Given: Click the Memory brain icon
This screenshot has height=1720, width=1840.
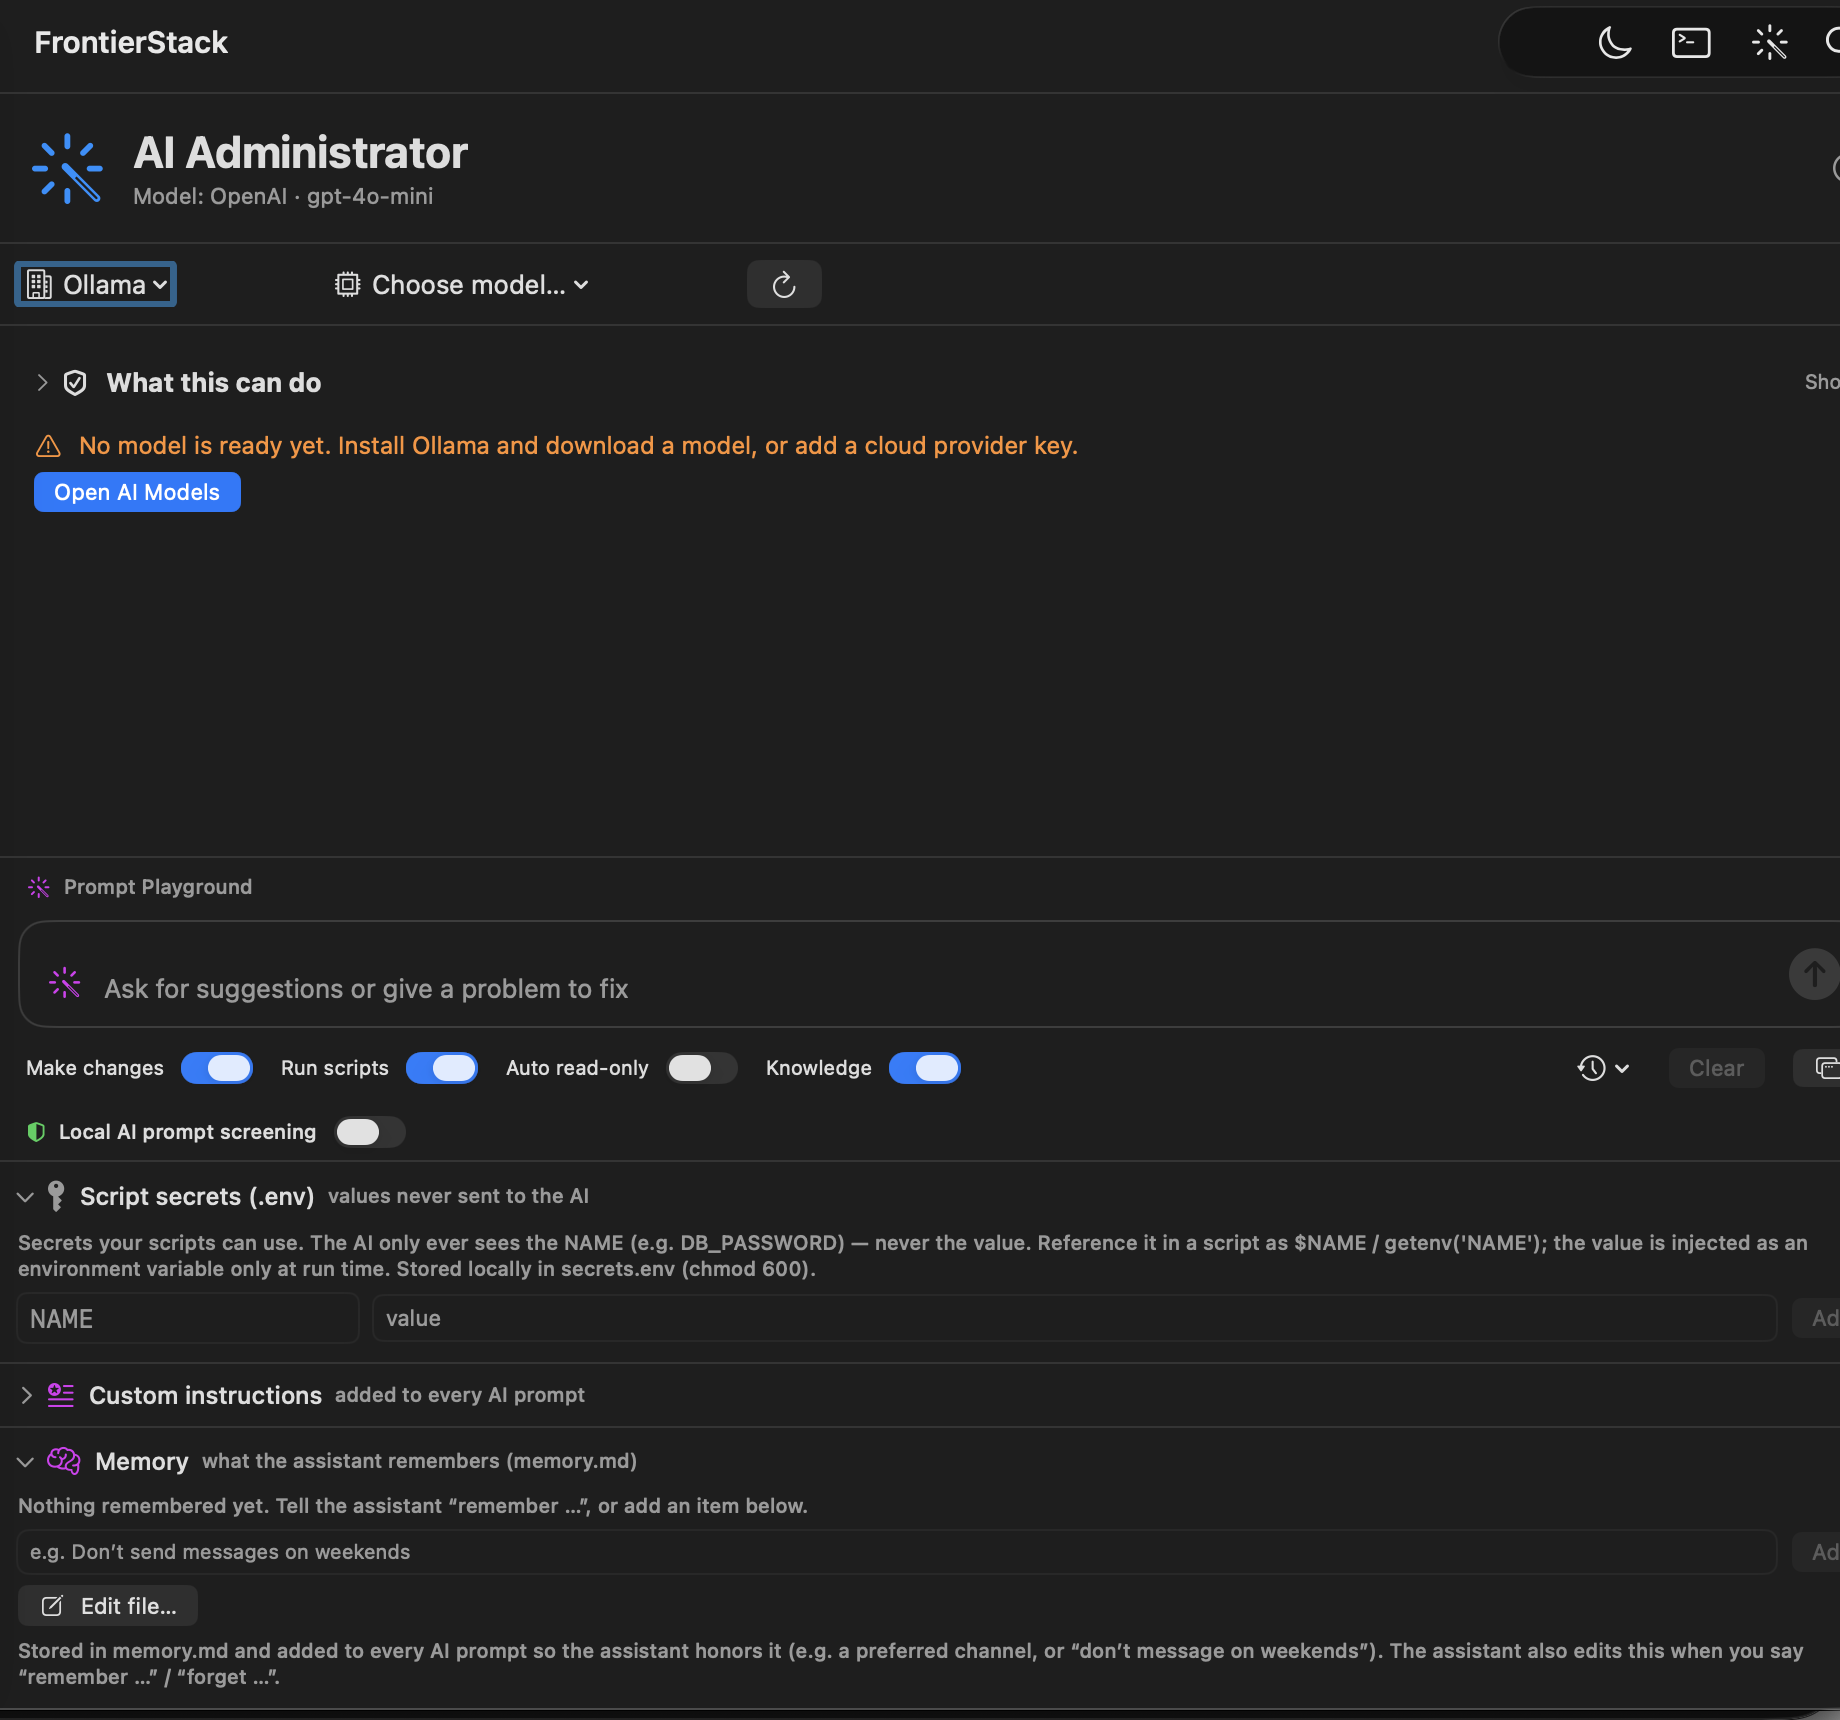Looking at the screenshot, I should click(x=64, y=1461).
